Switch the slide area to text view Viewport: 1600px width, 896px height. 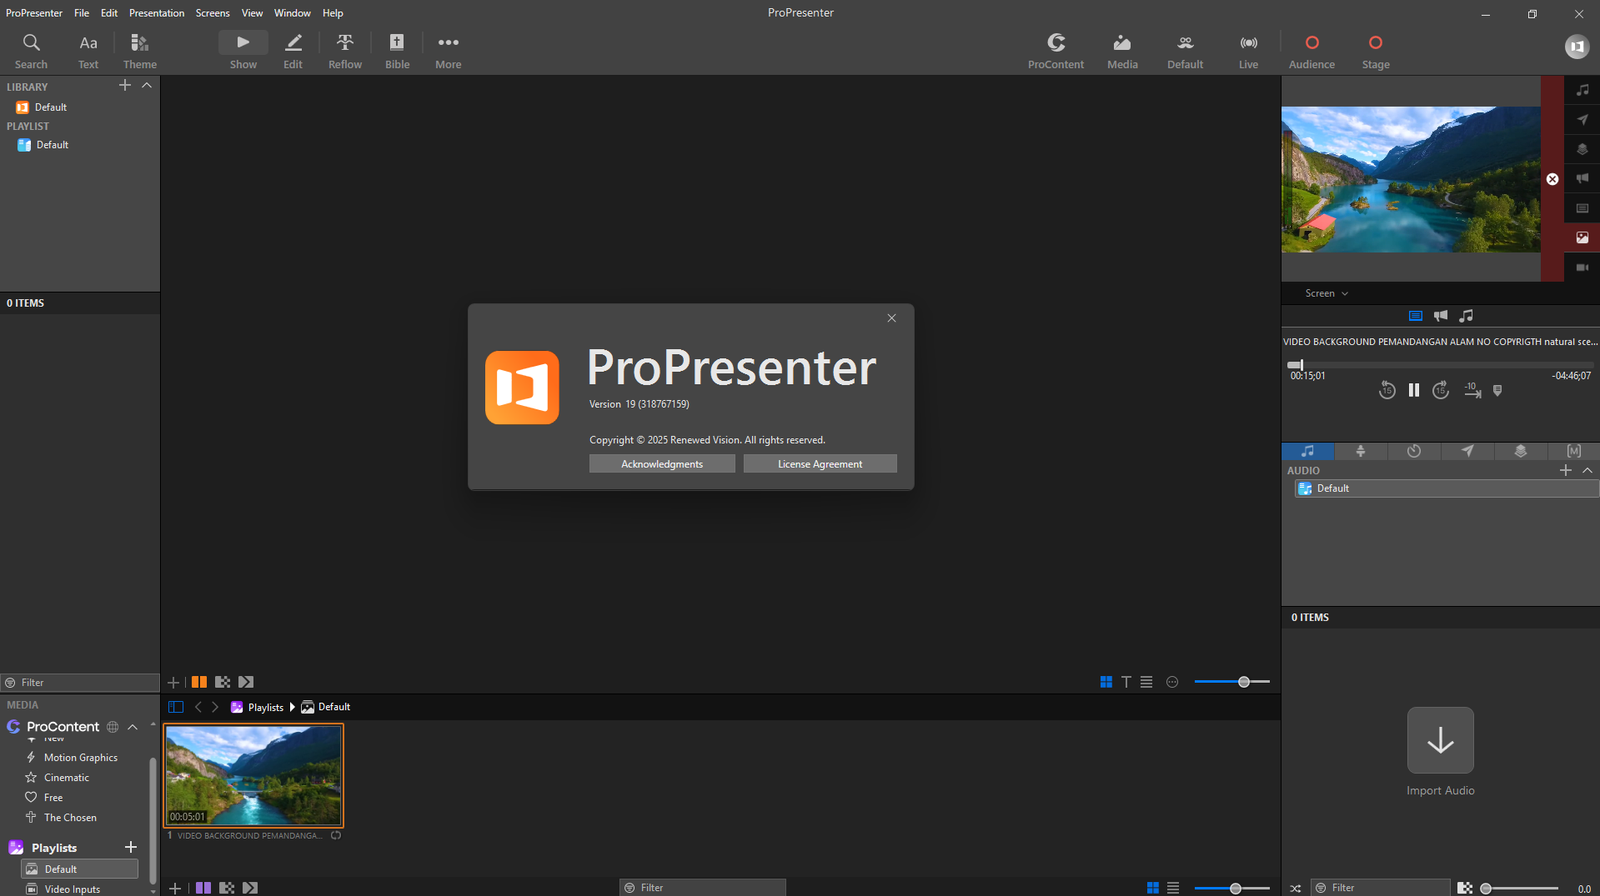[x=1126, y=682]
